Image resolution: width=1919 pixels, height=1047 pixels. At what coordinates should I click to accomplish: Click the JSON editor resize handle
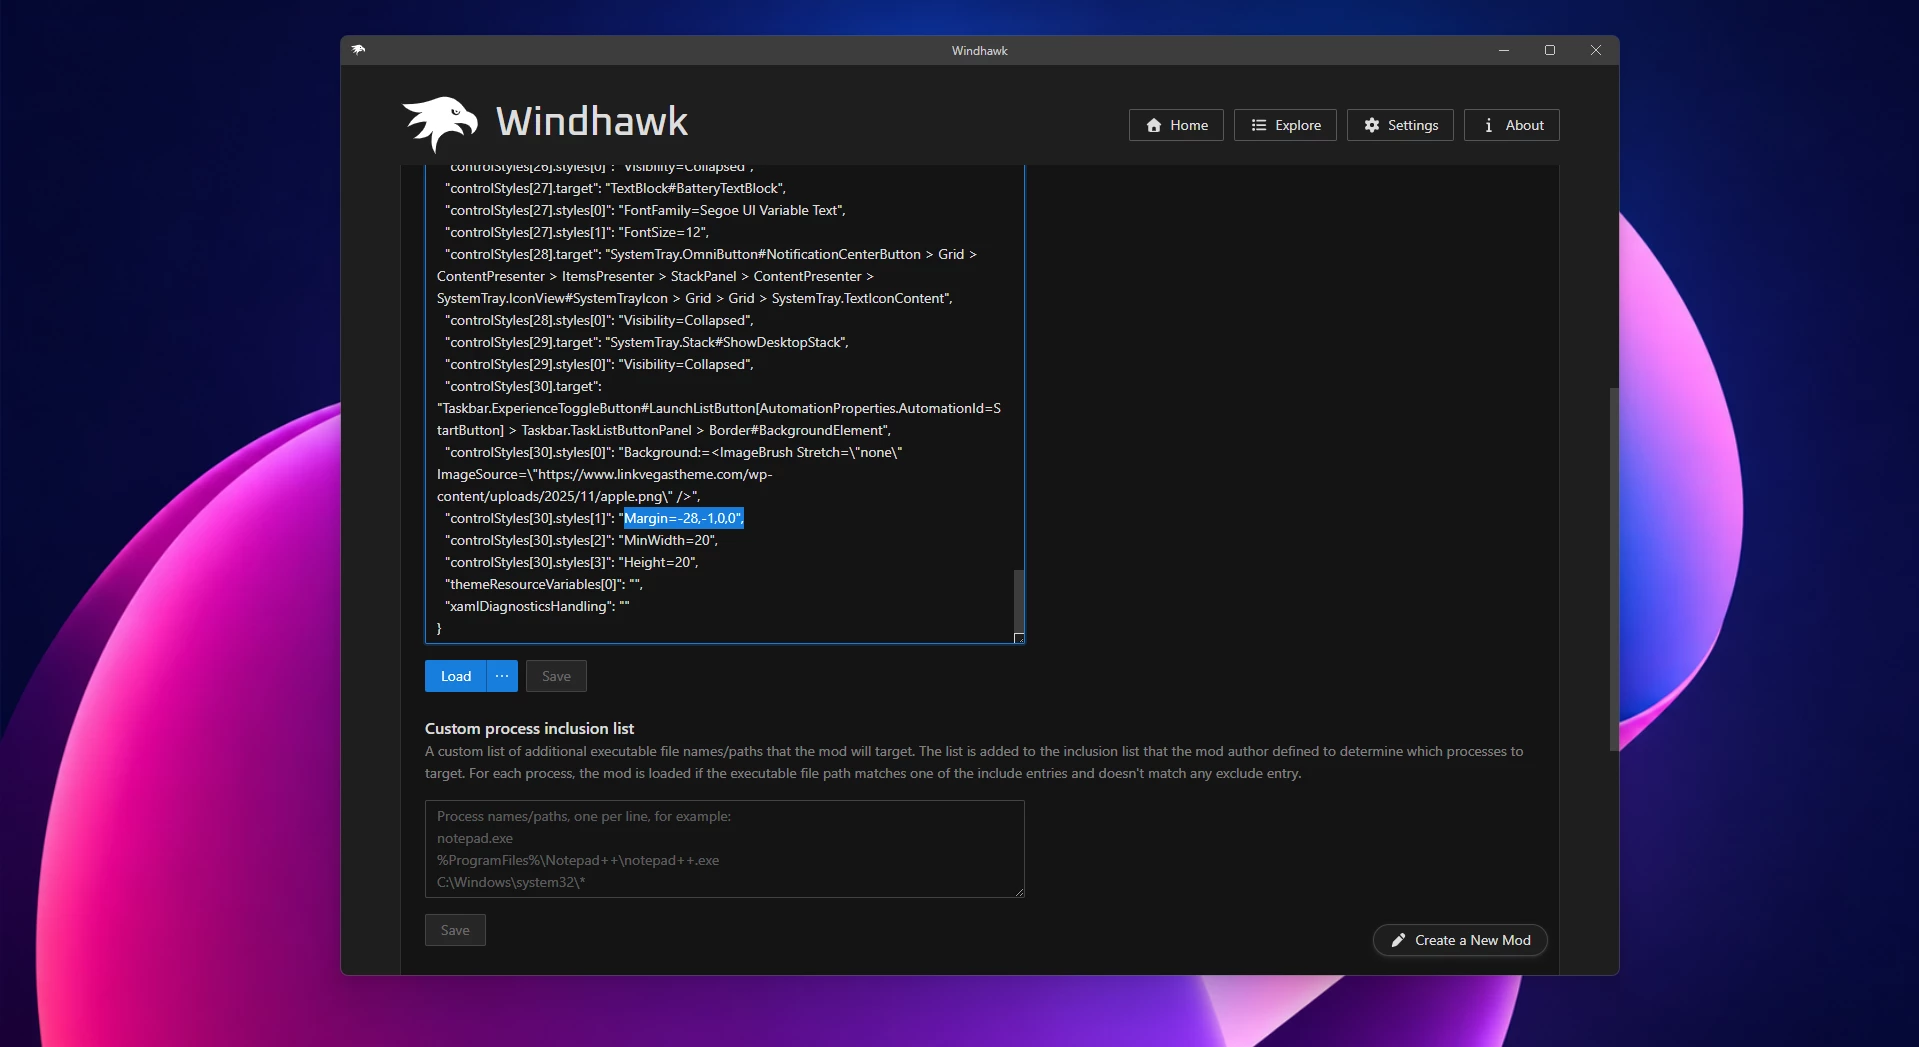pyautogui.click(x=1019, y=638)
